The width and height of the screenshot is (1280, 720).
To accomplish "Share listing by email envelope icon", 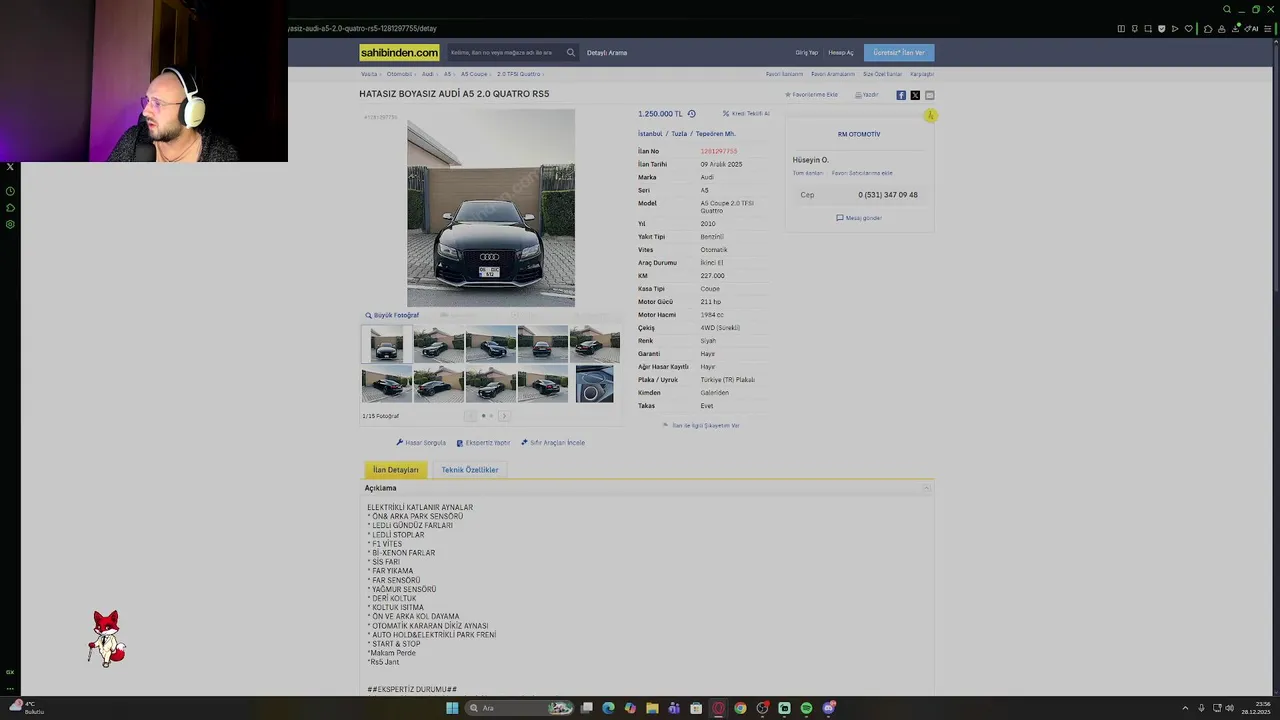I will (929, 95).
